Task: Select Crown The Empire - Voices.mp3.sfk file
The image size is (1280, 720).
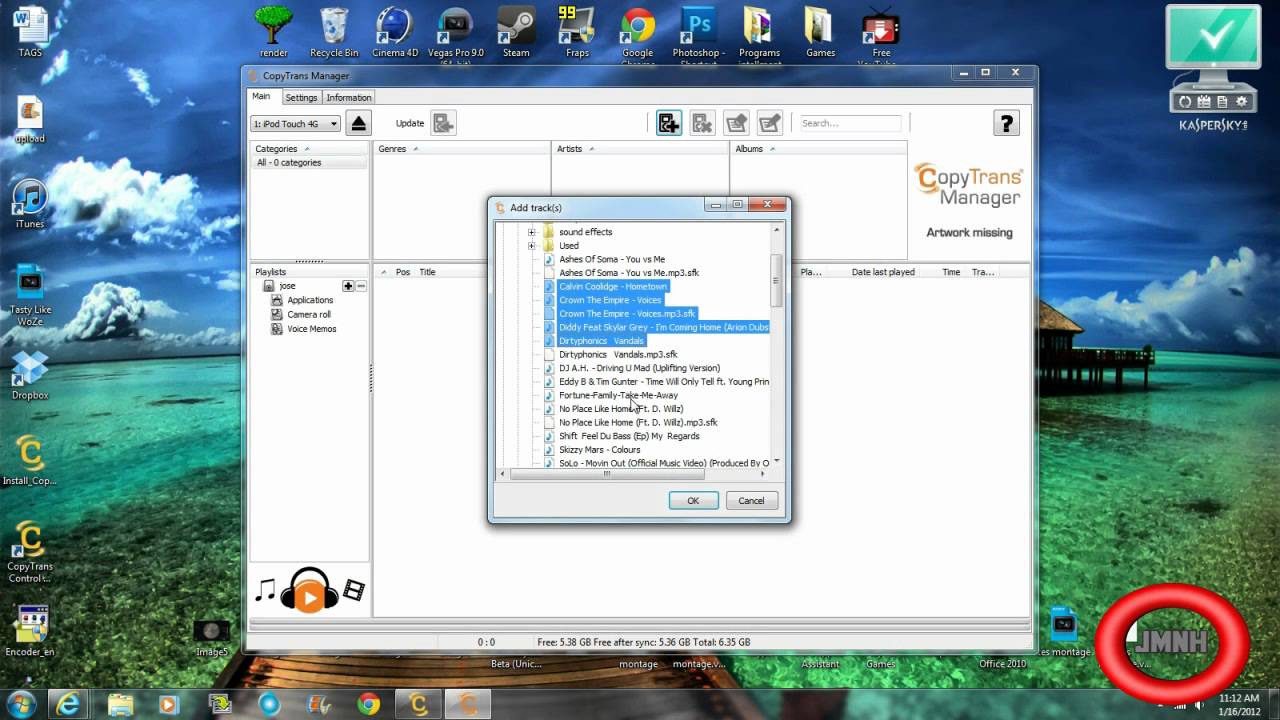Action: 627,313
